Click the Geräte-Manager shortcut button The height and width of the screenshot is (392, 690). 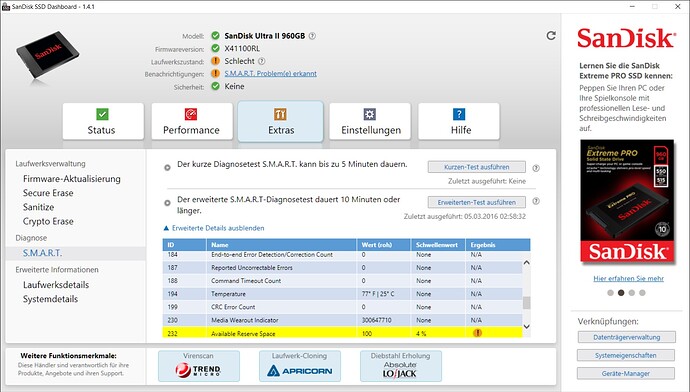[x=626, y=374]
